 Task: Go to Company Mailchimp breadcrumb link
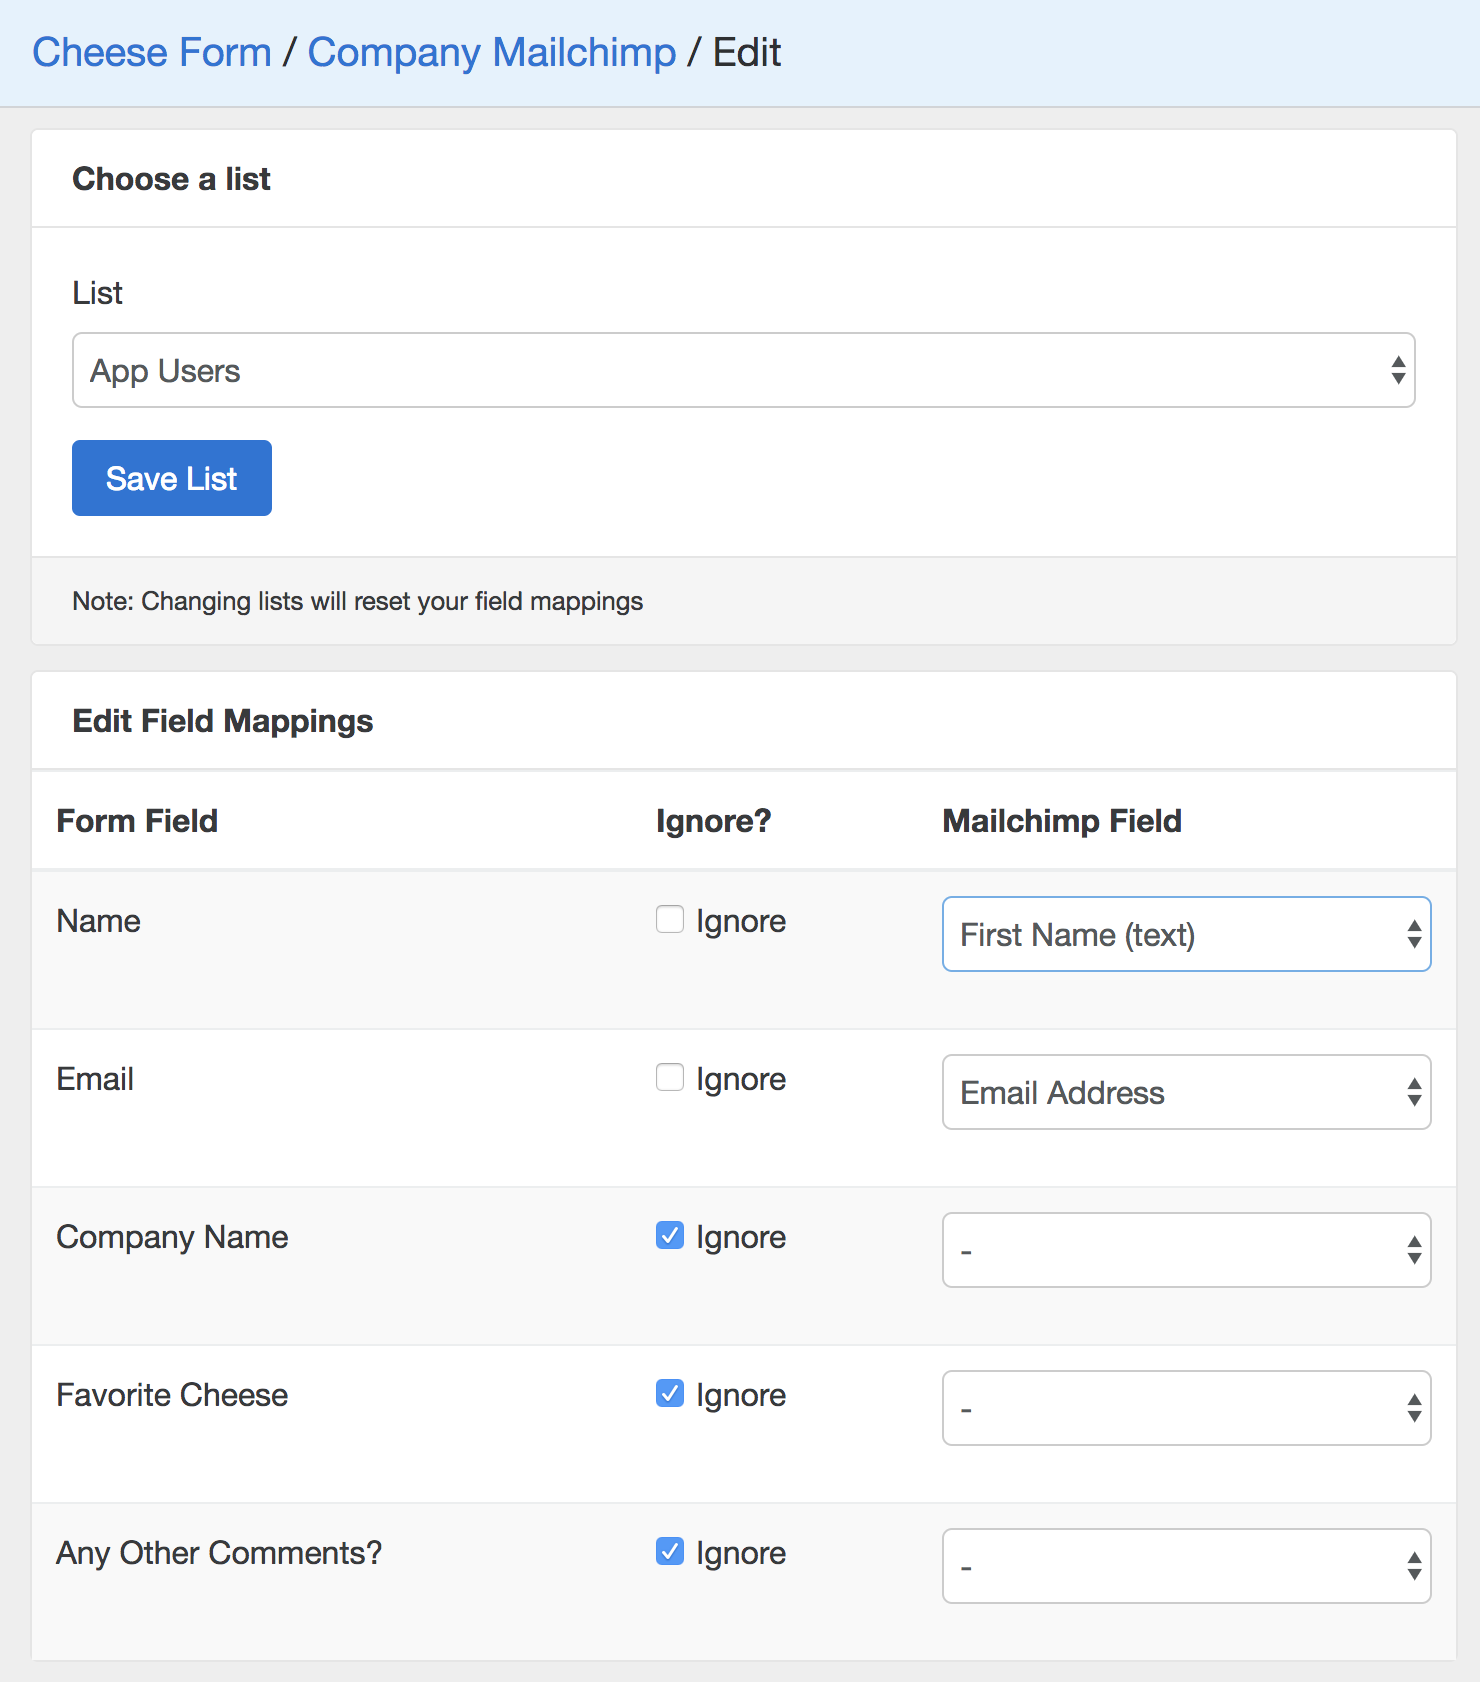click(491, 53)
